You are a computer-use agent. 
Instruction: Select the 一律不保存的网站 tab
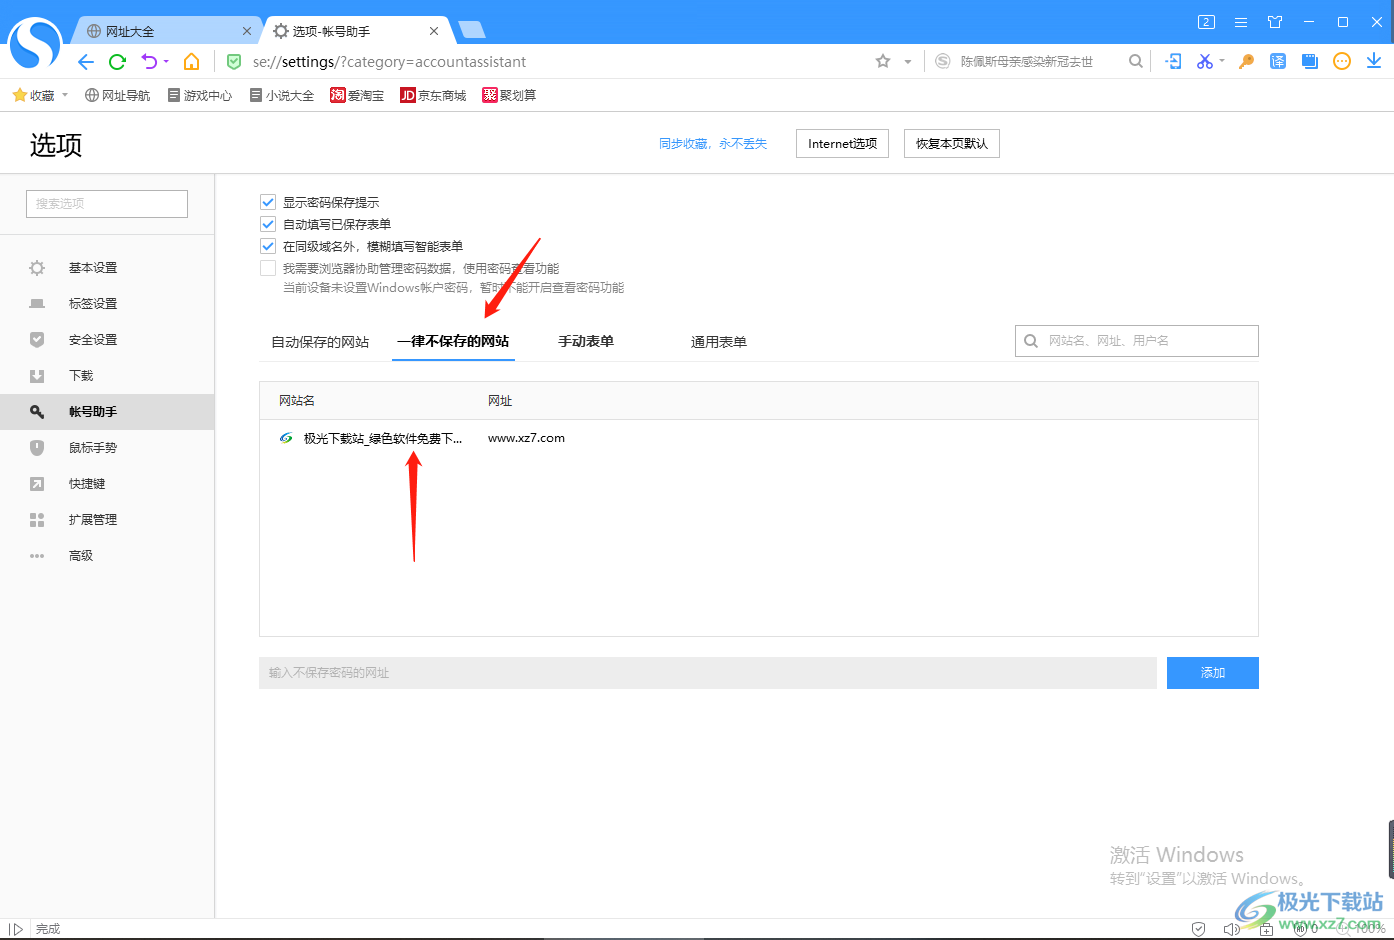pyautogui.click(x=453, y=341)
